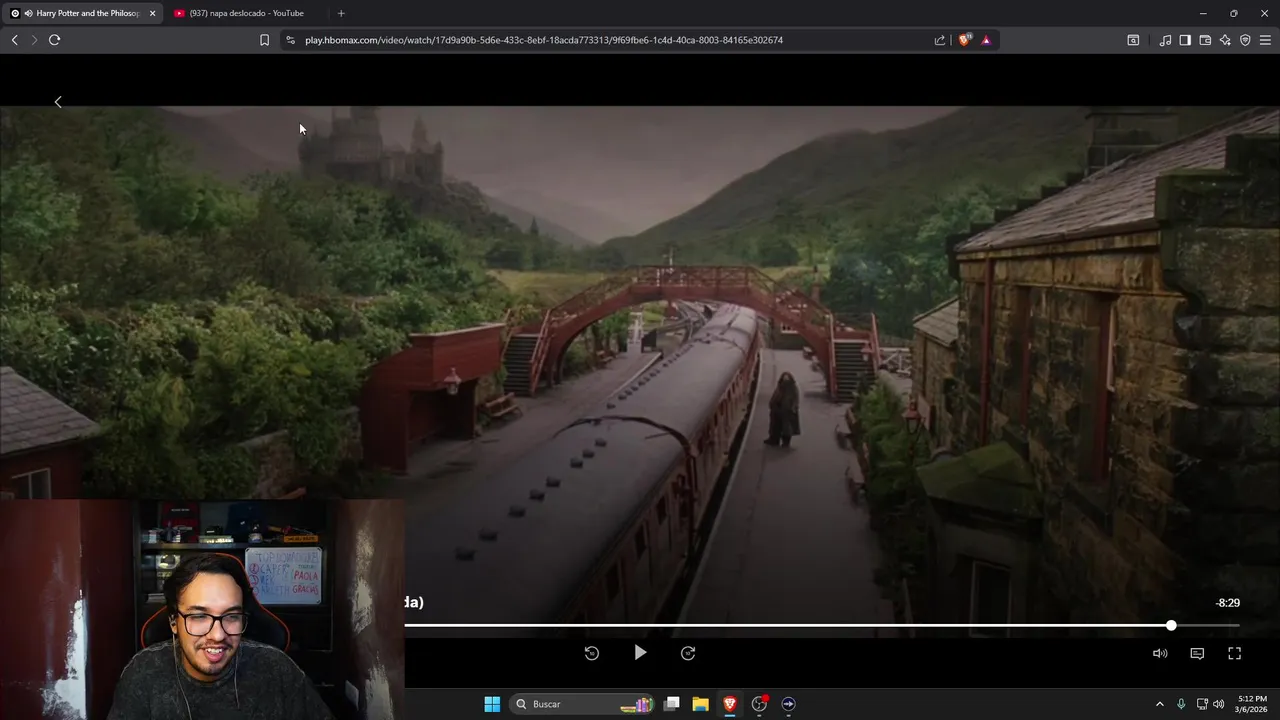The width and height of the screenshot is (1280, 720).
Task: Click the webcam overlay of streamer
Action: point(202,610)
